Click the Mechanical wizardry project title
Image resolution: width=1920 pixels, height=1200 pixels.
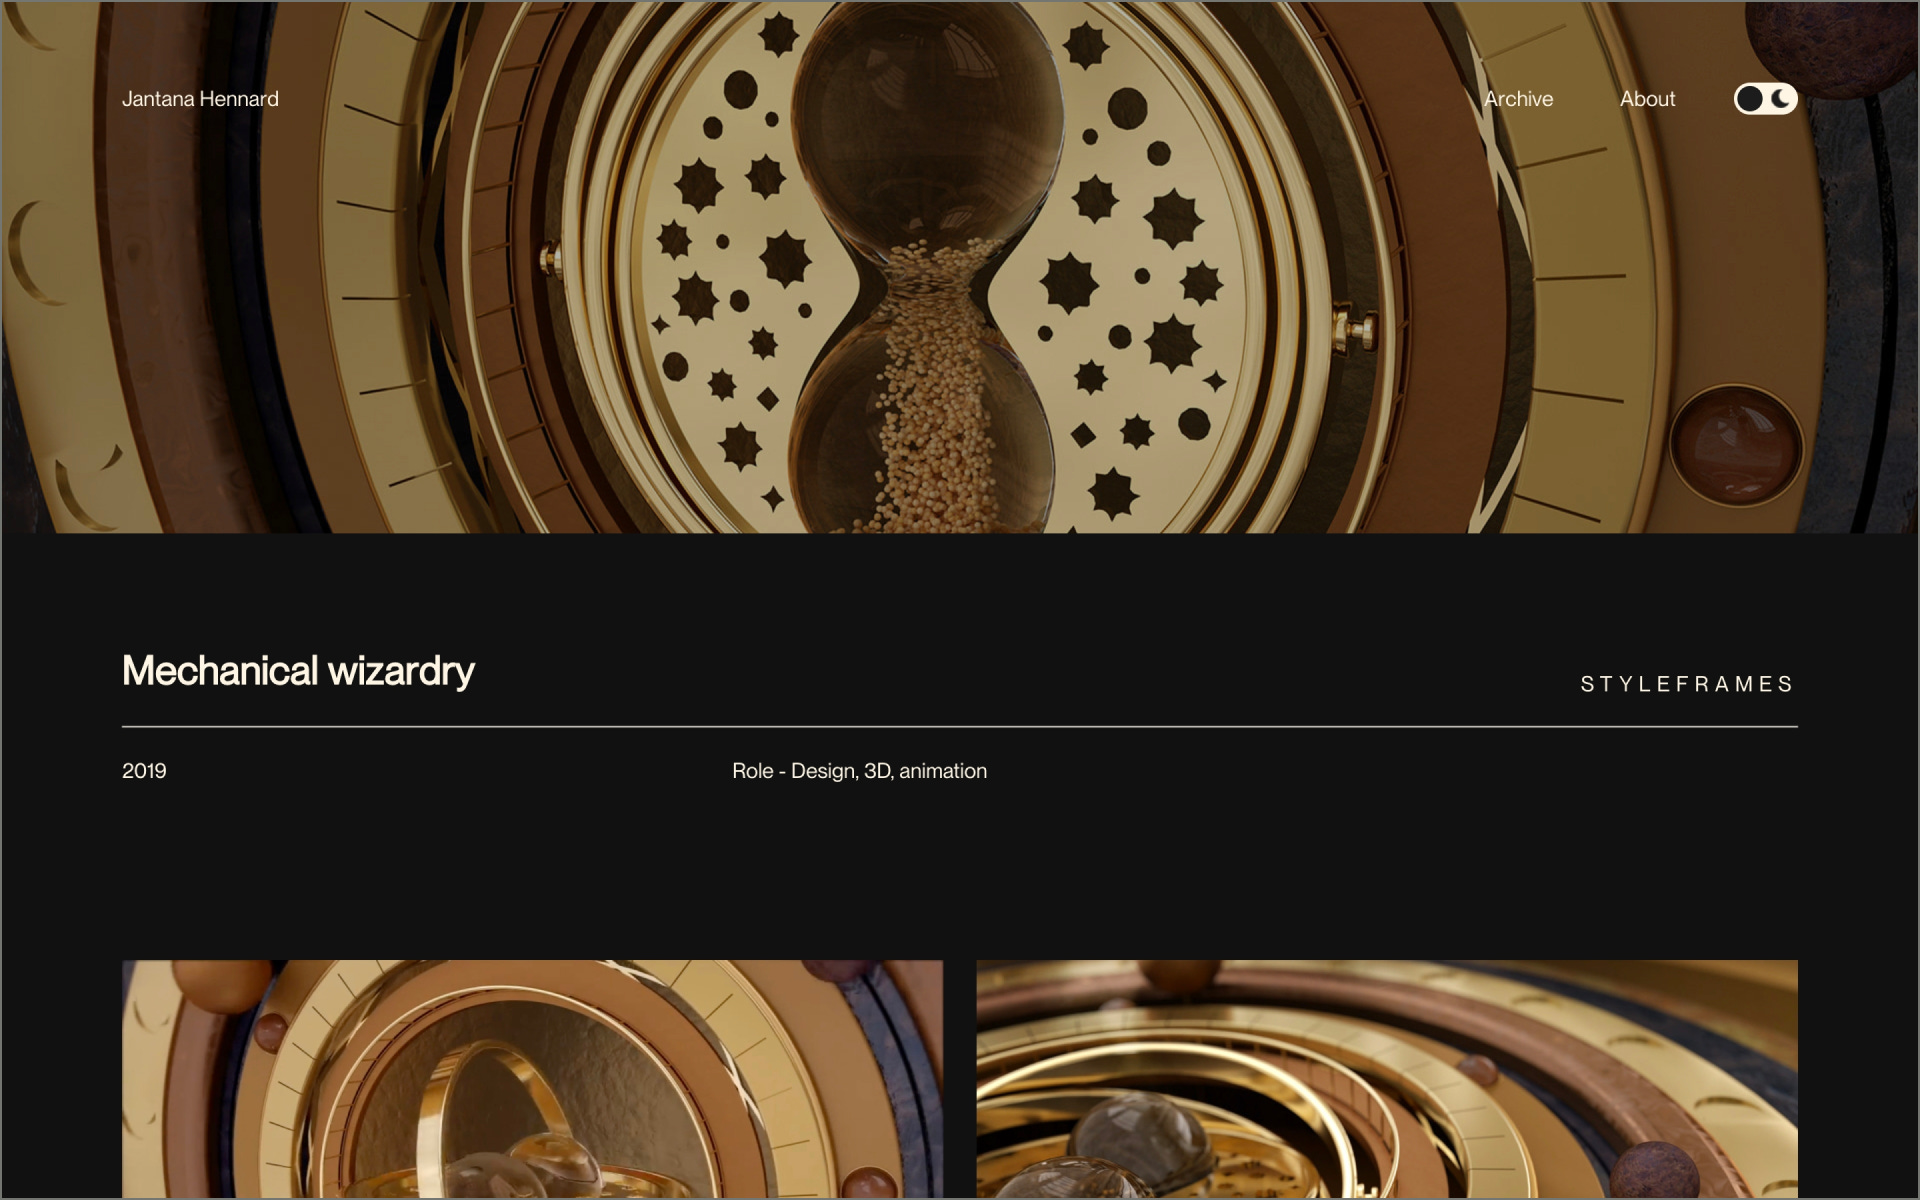pos(298,671)
